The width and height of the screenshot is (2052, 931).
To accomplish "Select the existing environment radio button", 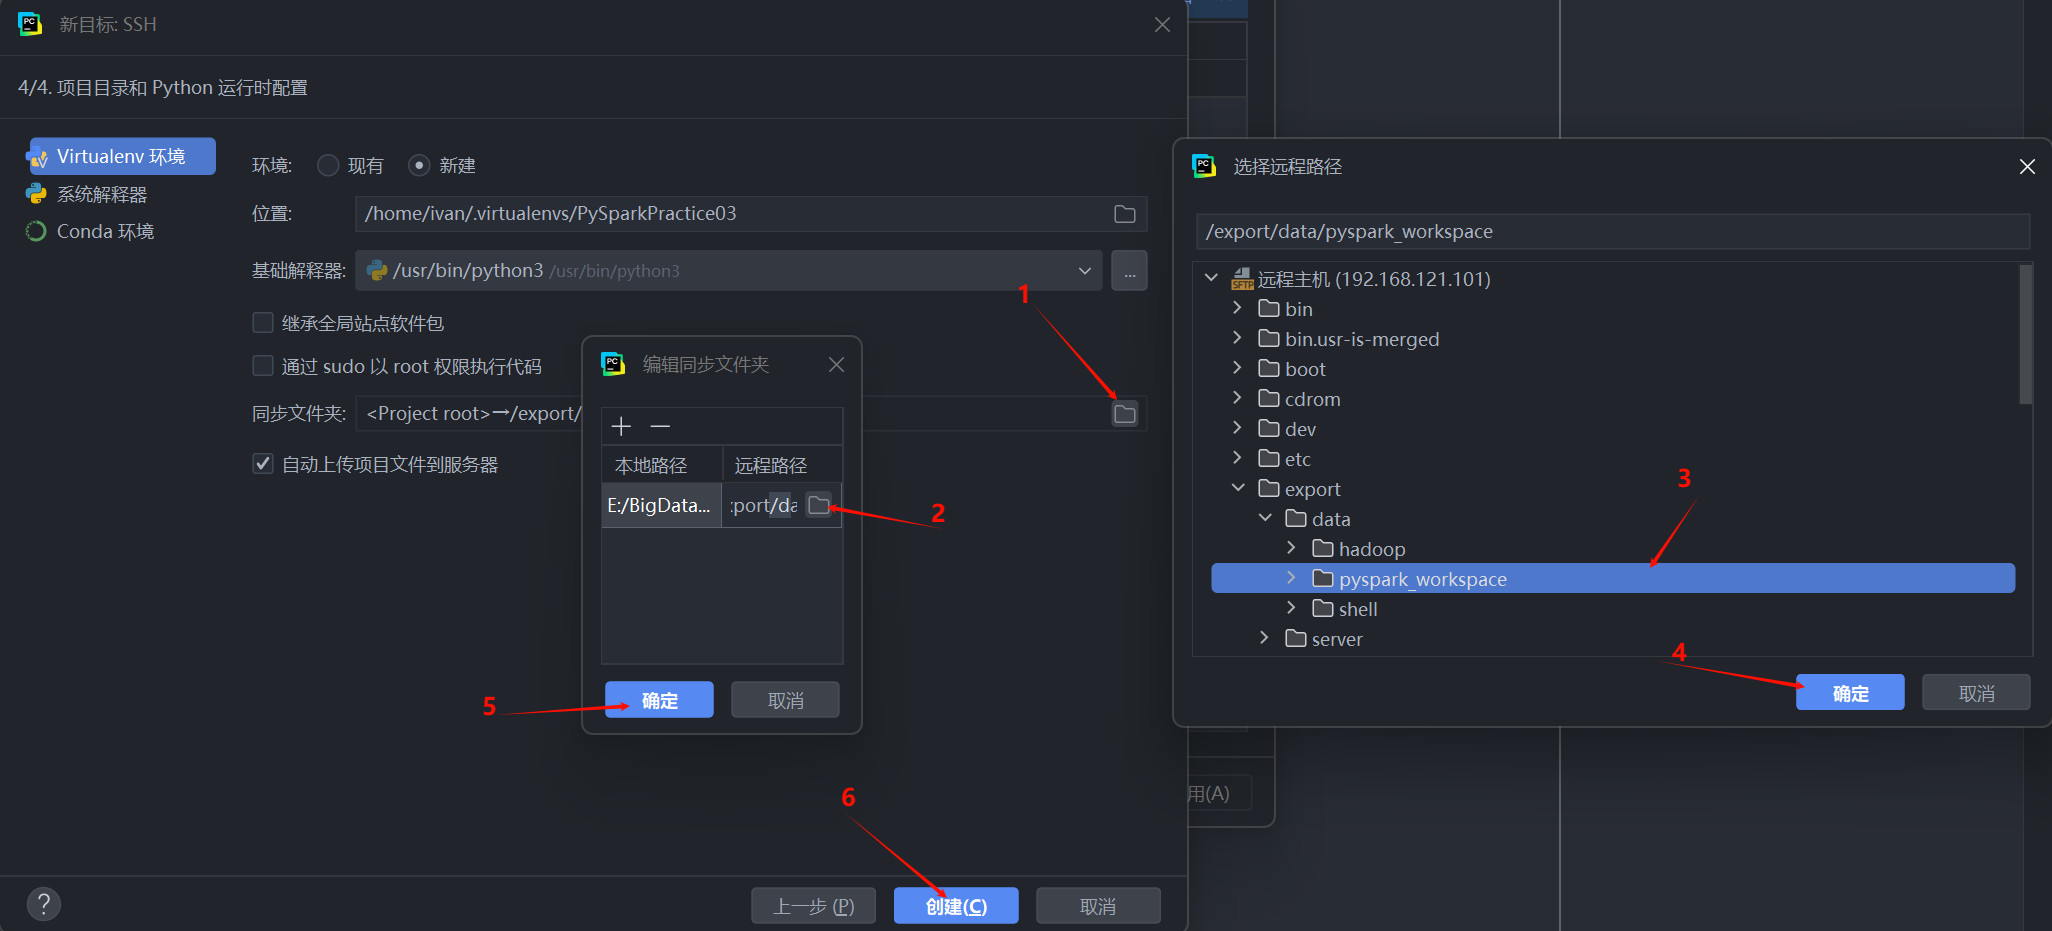I will [x=328, y=165].
